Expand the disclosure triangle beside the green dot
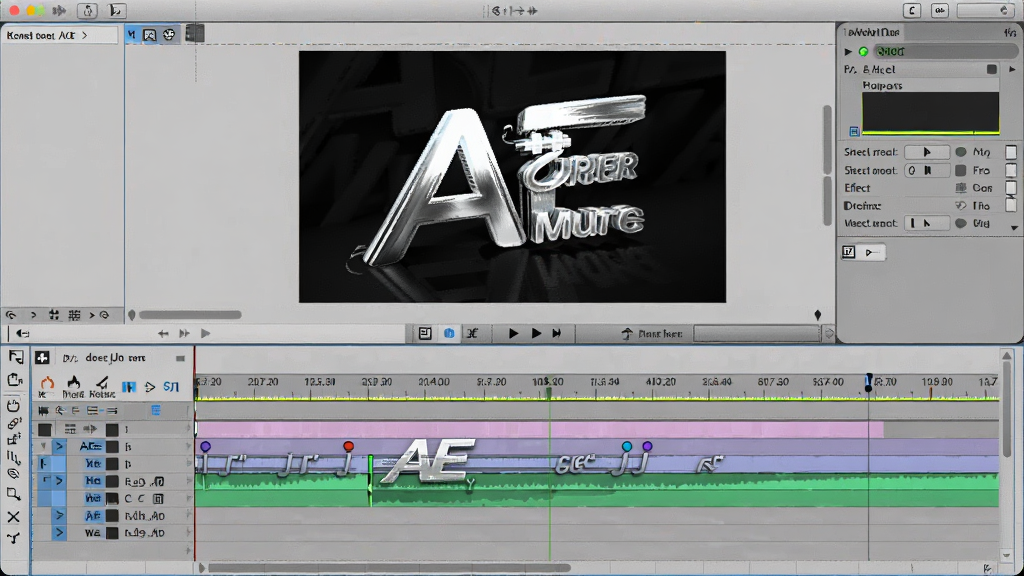 [x=848, y=52]
